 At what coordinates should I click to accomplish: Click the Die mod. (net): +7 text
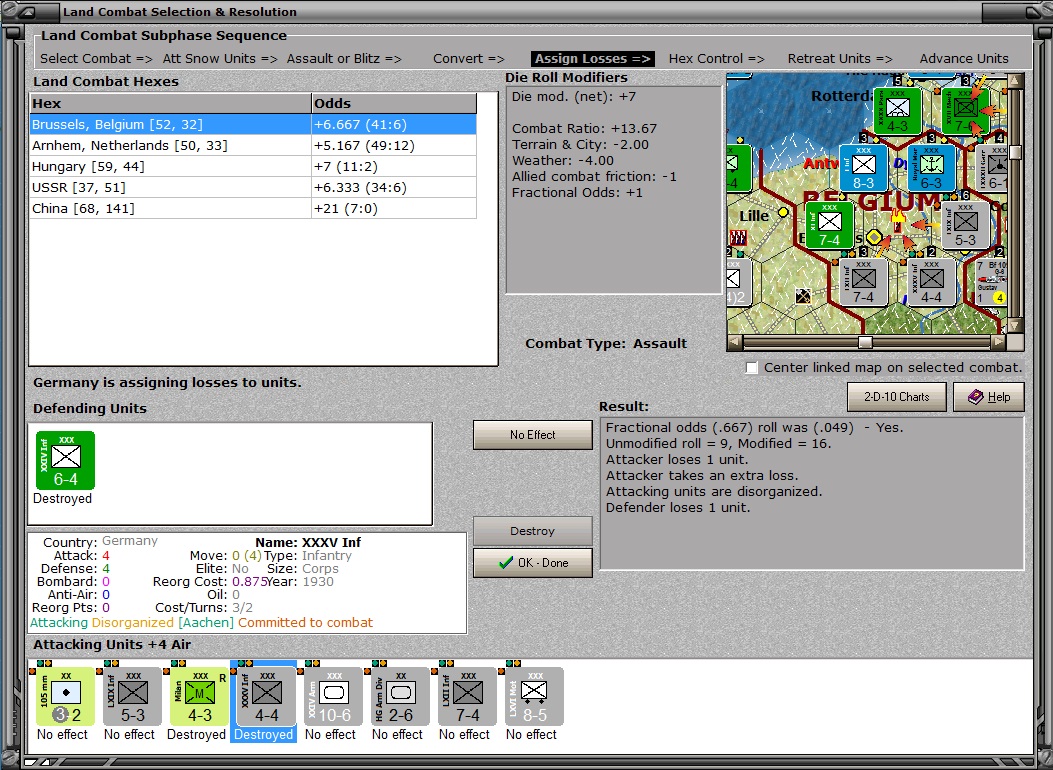[x=574, y=97]
